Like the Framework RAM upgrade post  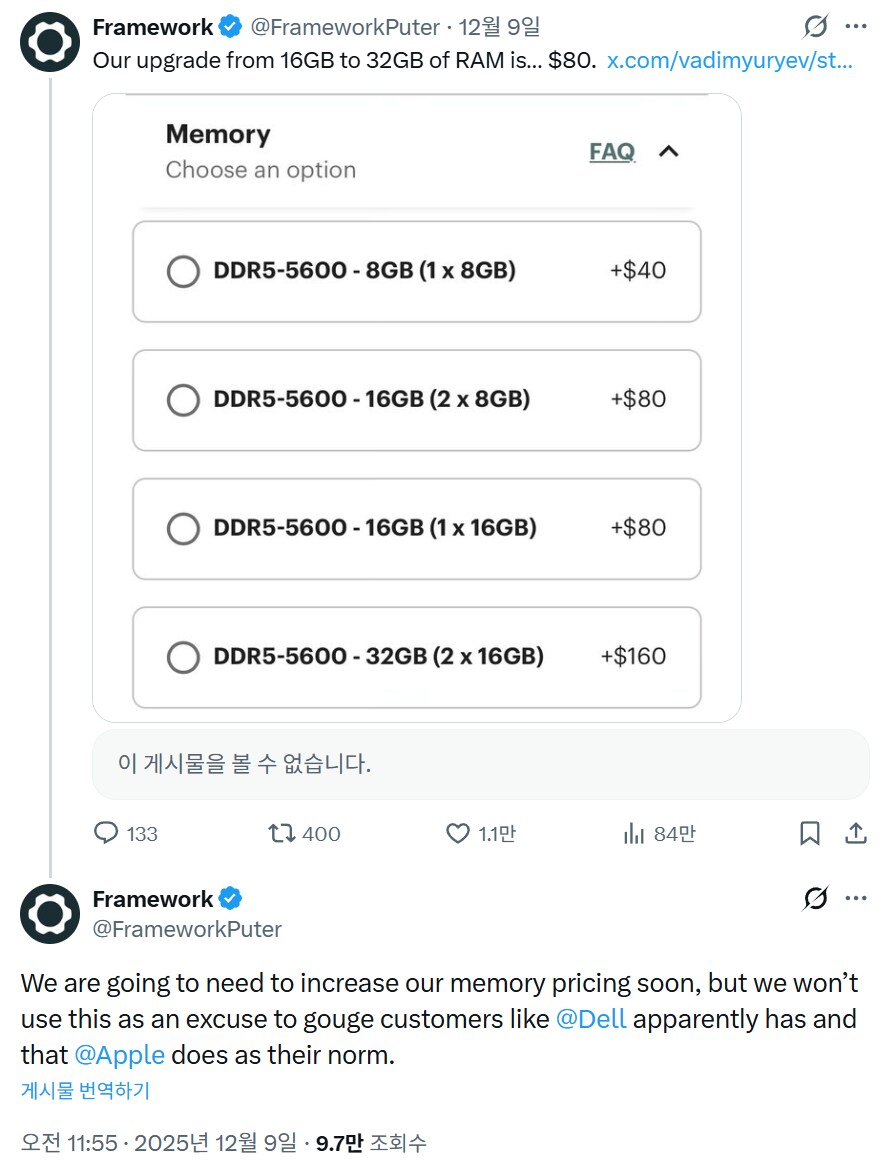[457, 833]
